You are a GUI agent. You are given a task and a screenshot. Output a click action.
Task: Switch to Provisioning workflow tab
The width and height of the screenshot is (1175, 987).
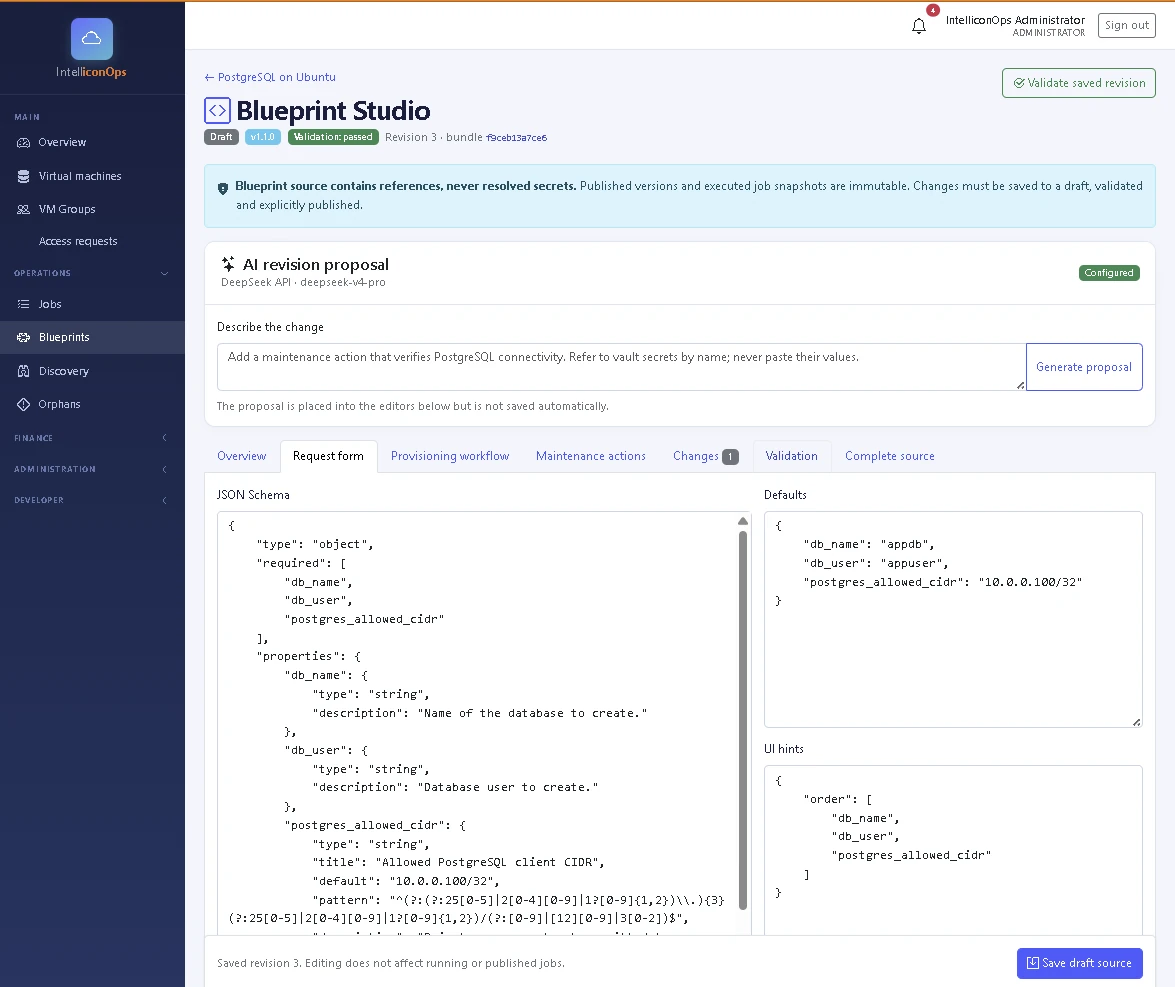[450, 456]
